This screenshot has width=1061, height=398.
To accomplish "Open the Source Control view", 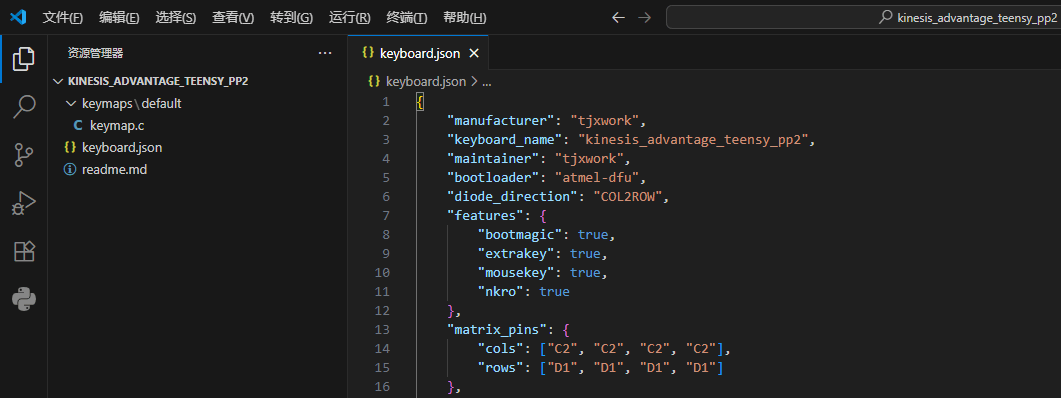I will (24, 156).
